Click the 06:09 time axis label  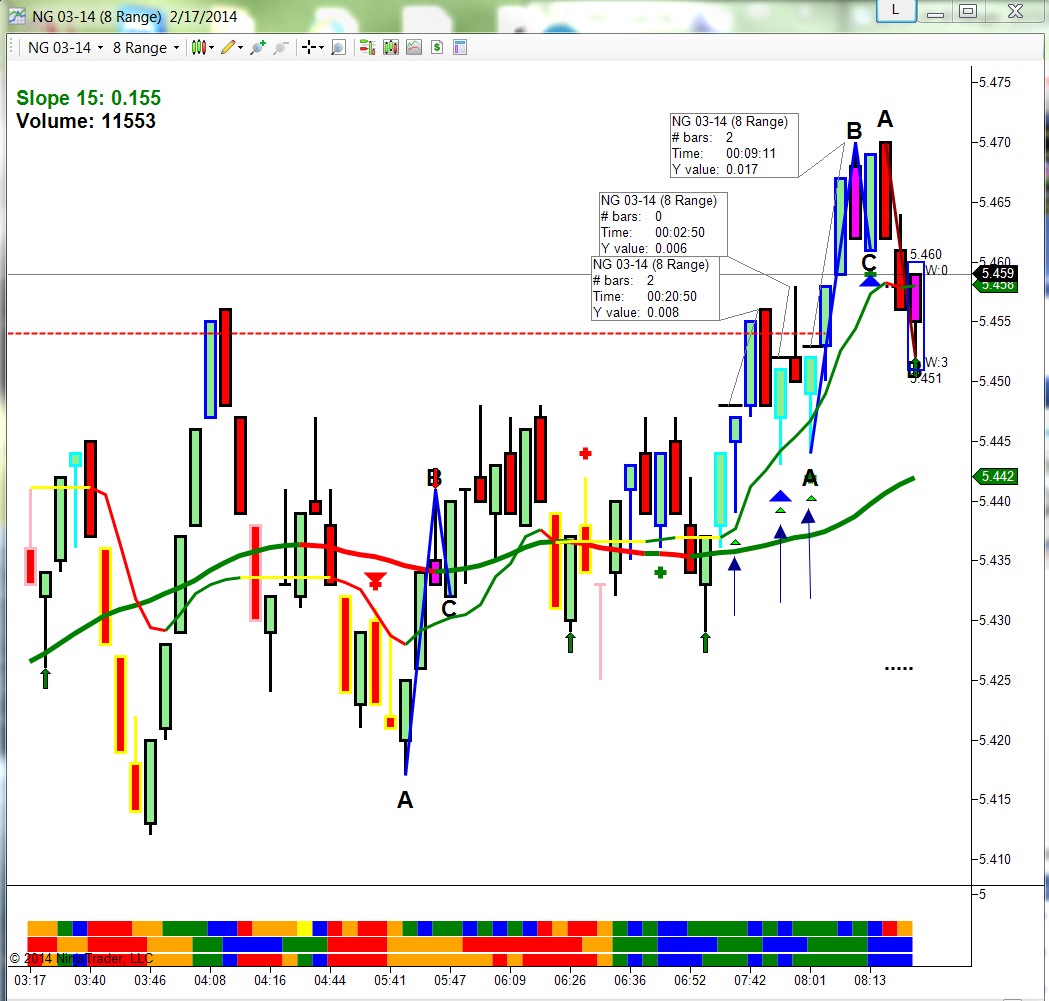510,980
